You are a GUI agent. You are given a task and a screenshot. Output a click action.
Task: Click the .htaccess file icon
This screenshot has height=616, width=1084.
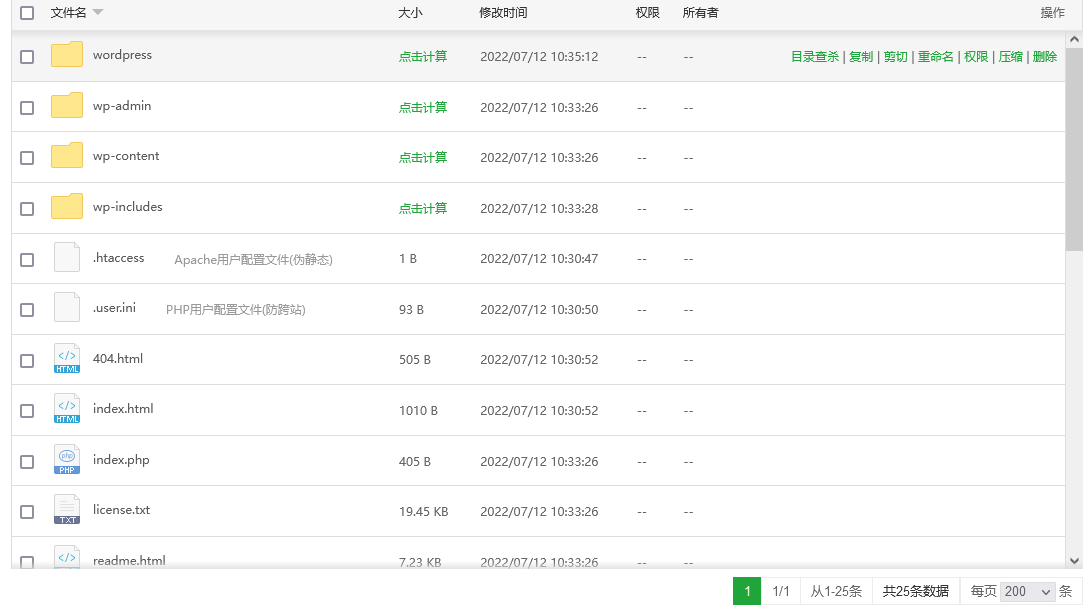(67, 258)
